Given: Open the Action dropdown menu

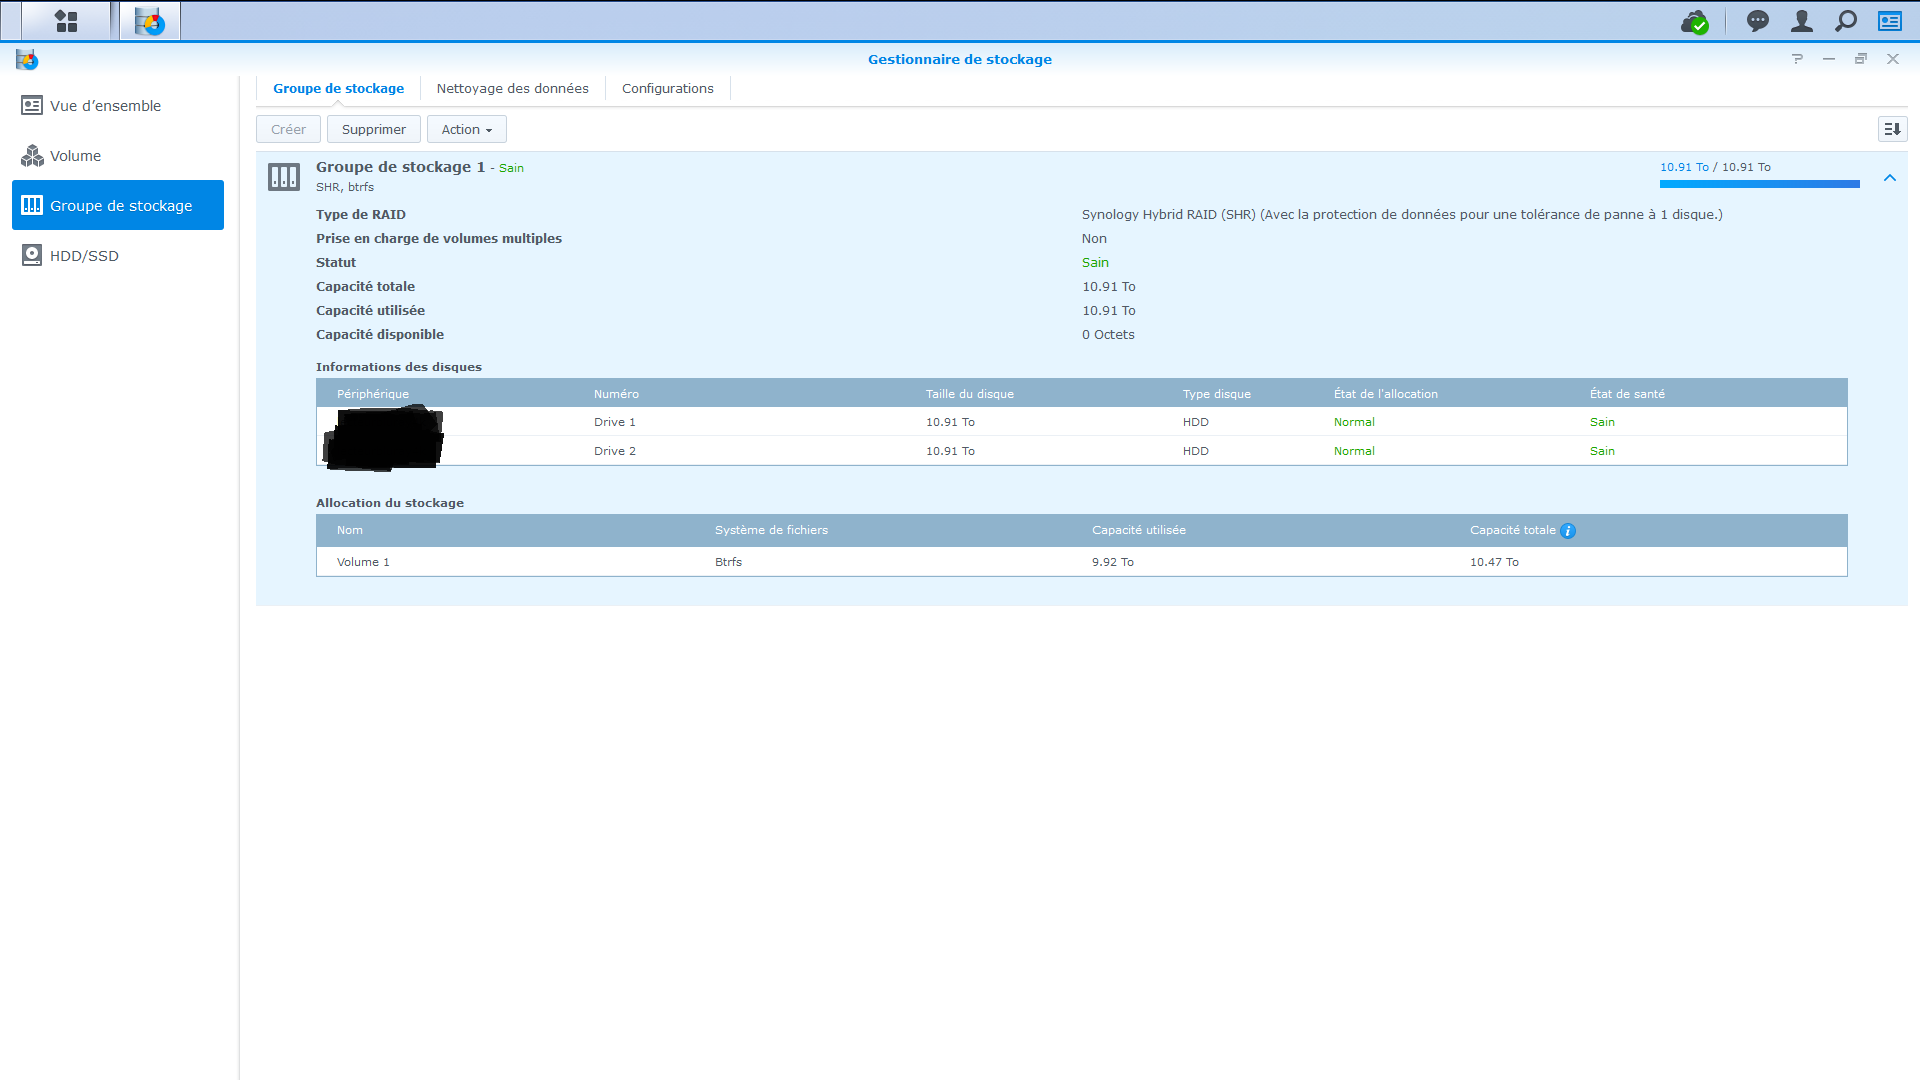Looking at the screenshot, I should coord(466,129).
